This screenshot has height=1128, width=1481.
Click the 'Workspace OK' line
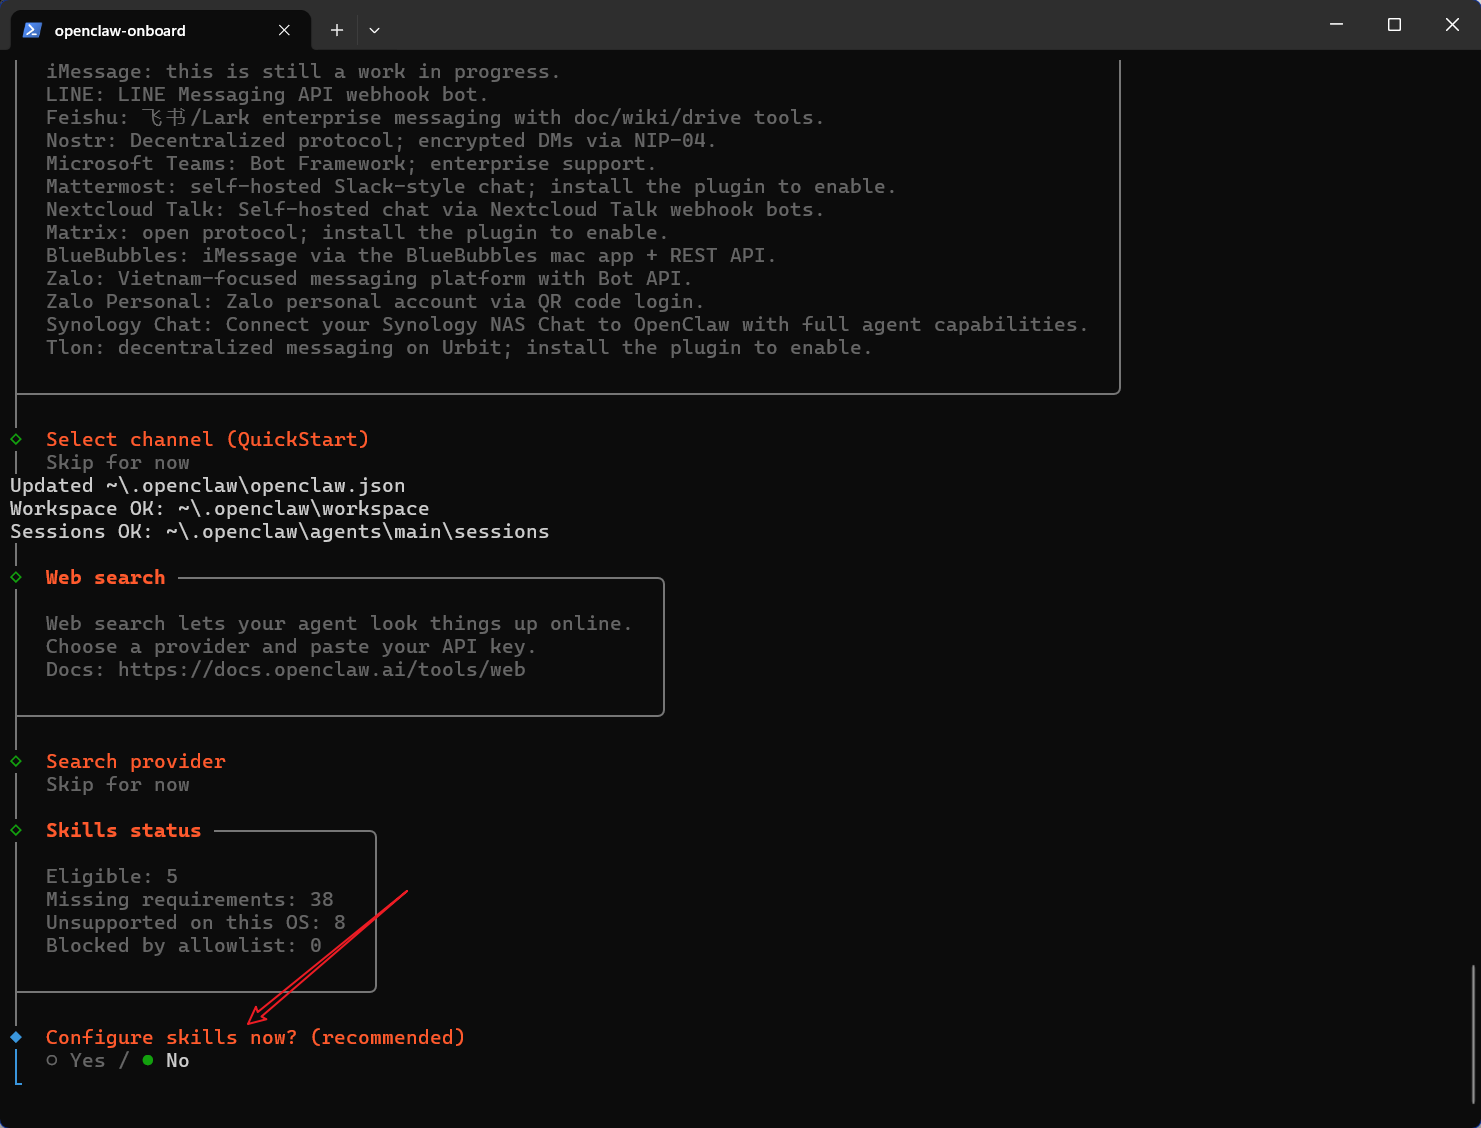click(220, 509)
